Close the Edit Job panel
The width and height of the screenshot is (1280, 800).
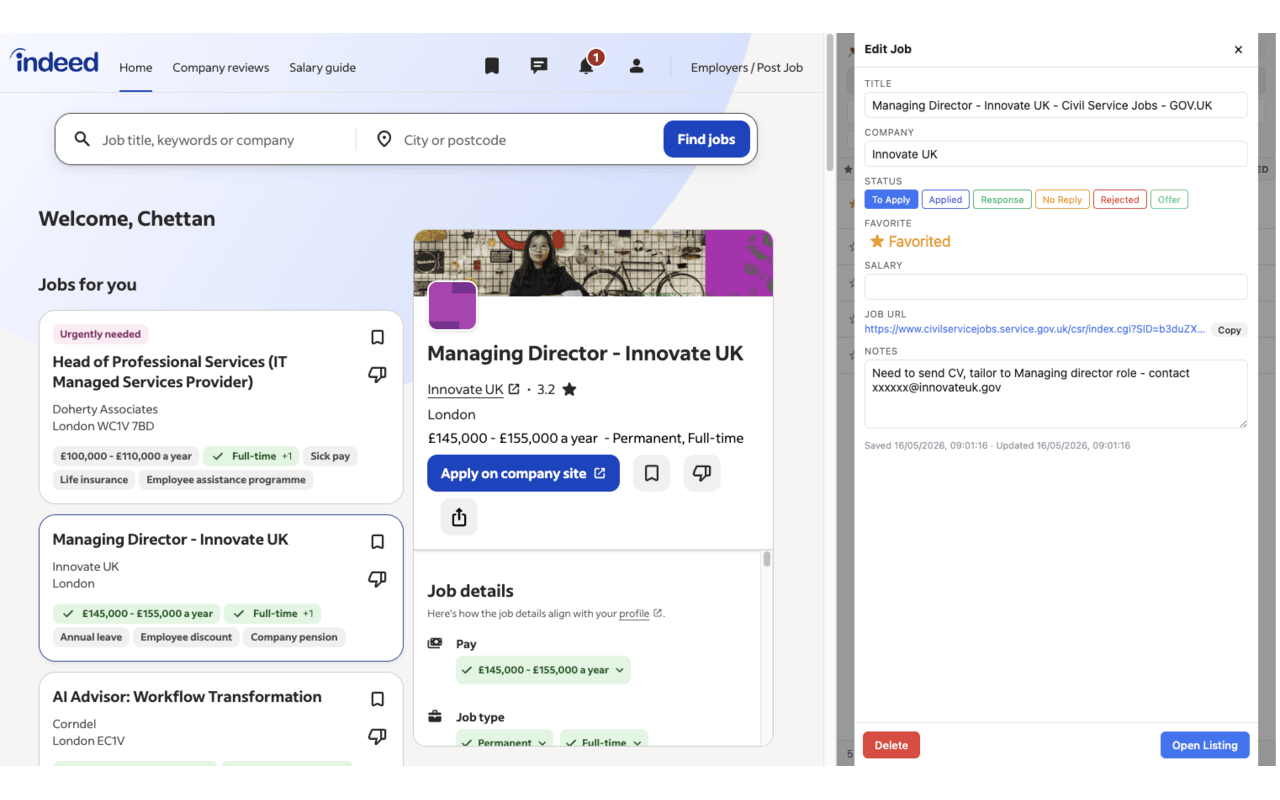[1238, 49]
